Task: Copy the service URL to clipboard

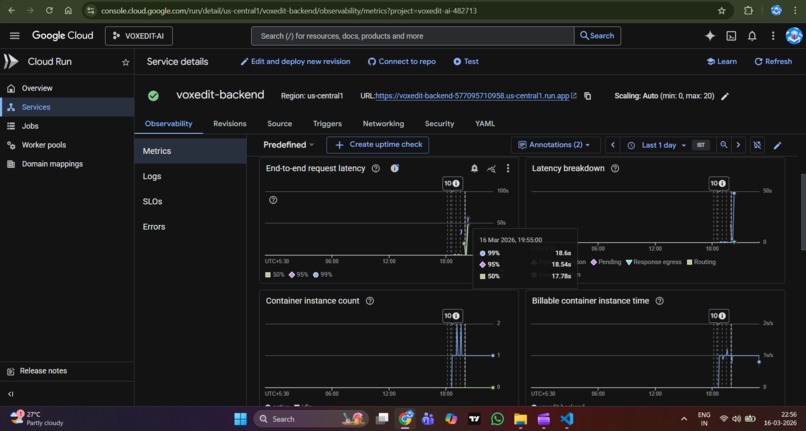Action: click(x=588, y=96)
